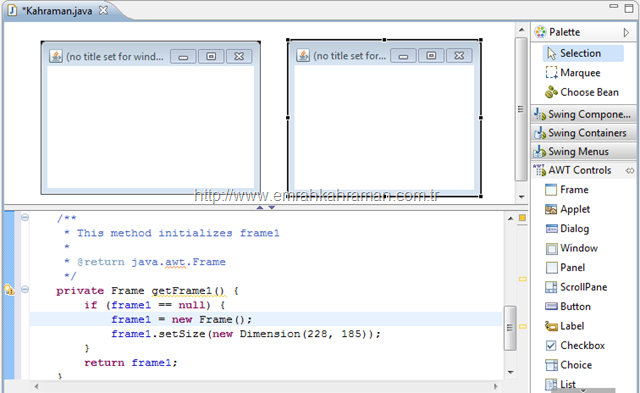Choose the Marquee tool
This screenshot has width=640, height=393.
pyautogui.click(x=573, y=73)
